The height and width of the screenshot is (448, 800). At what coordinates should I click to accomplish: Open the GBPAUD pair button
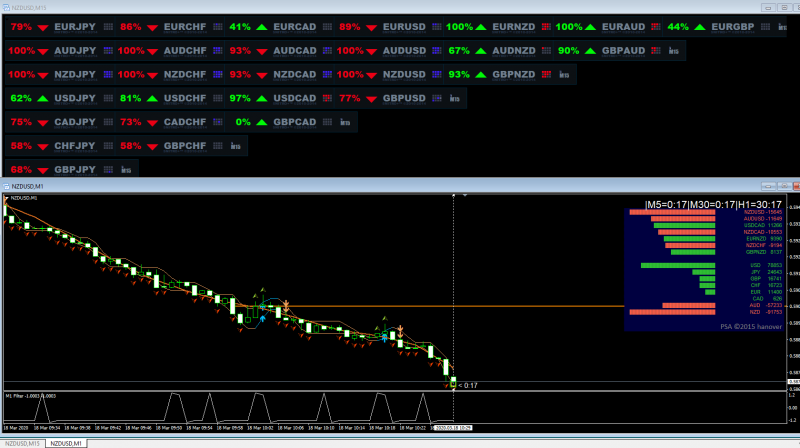(623, 51)
